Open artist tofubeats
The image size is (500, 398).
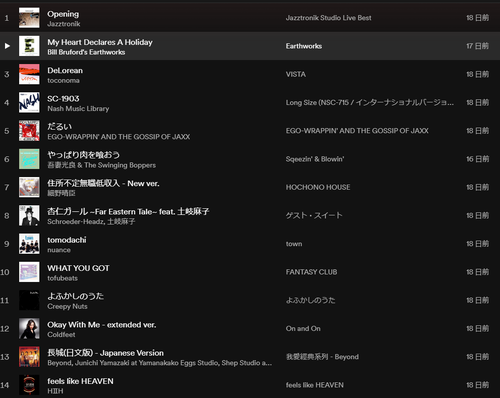click(x=62, y=278)
